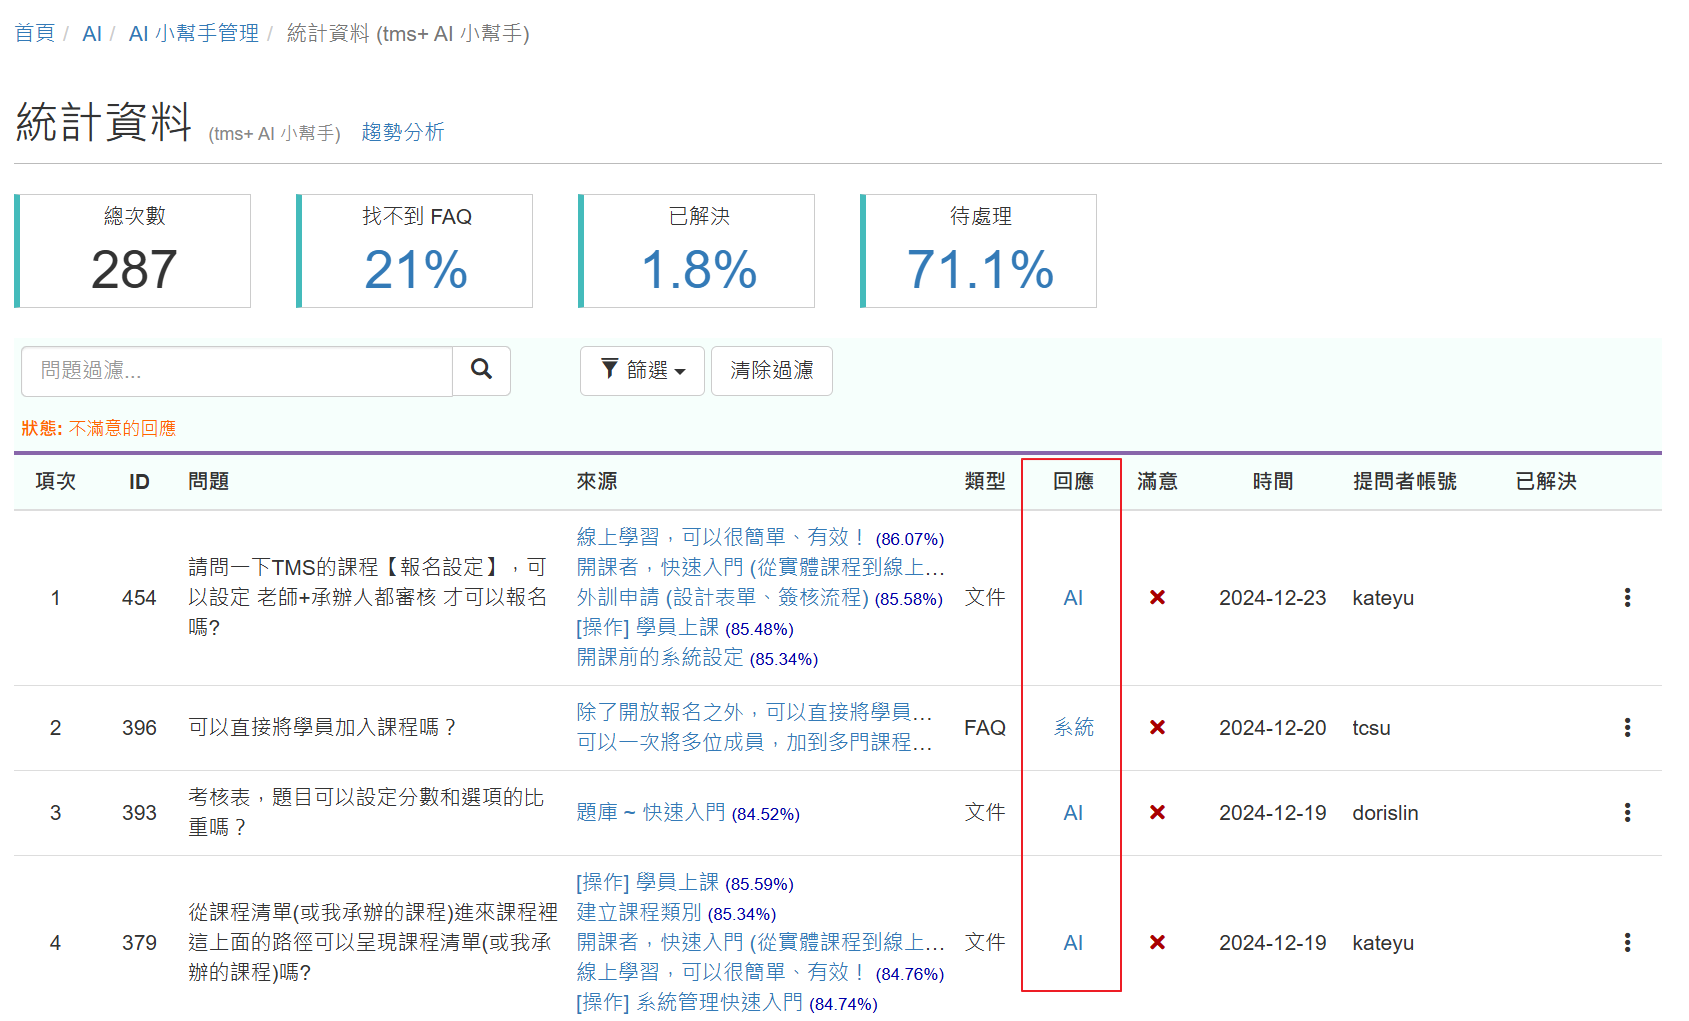Click the 清除過濾 button

pyautogui.click(x=771, y=371)
